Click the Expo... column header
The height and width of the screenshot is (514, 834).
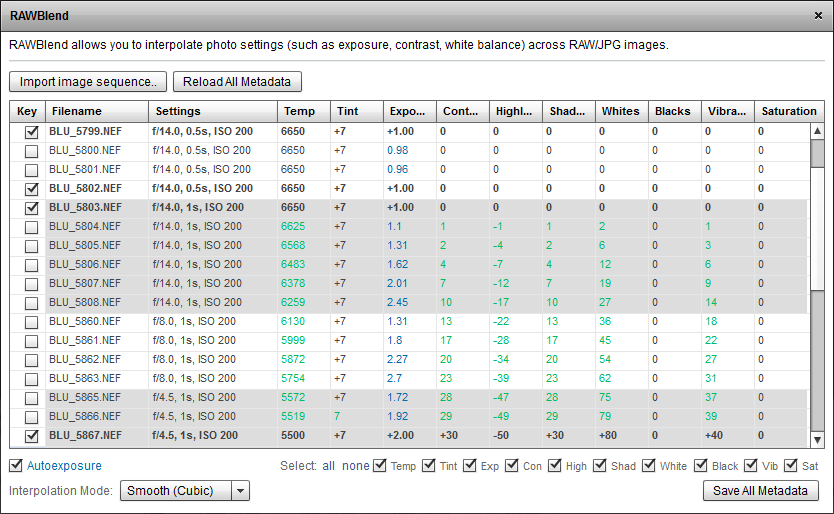coord(410,111)
